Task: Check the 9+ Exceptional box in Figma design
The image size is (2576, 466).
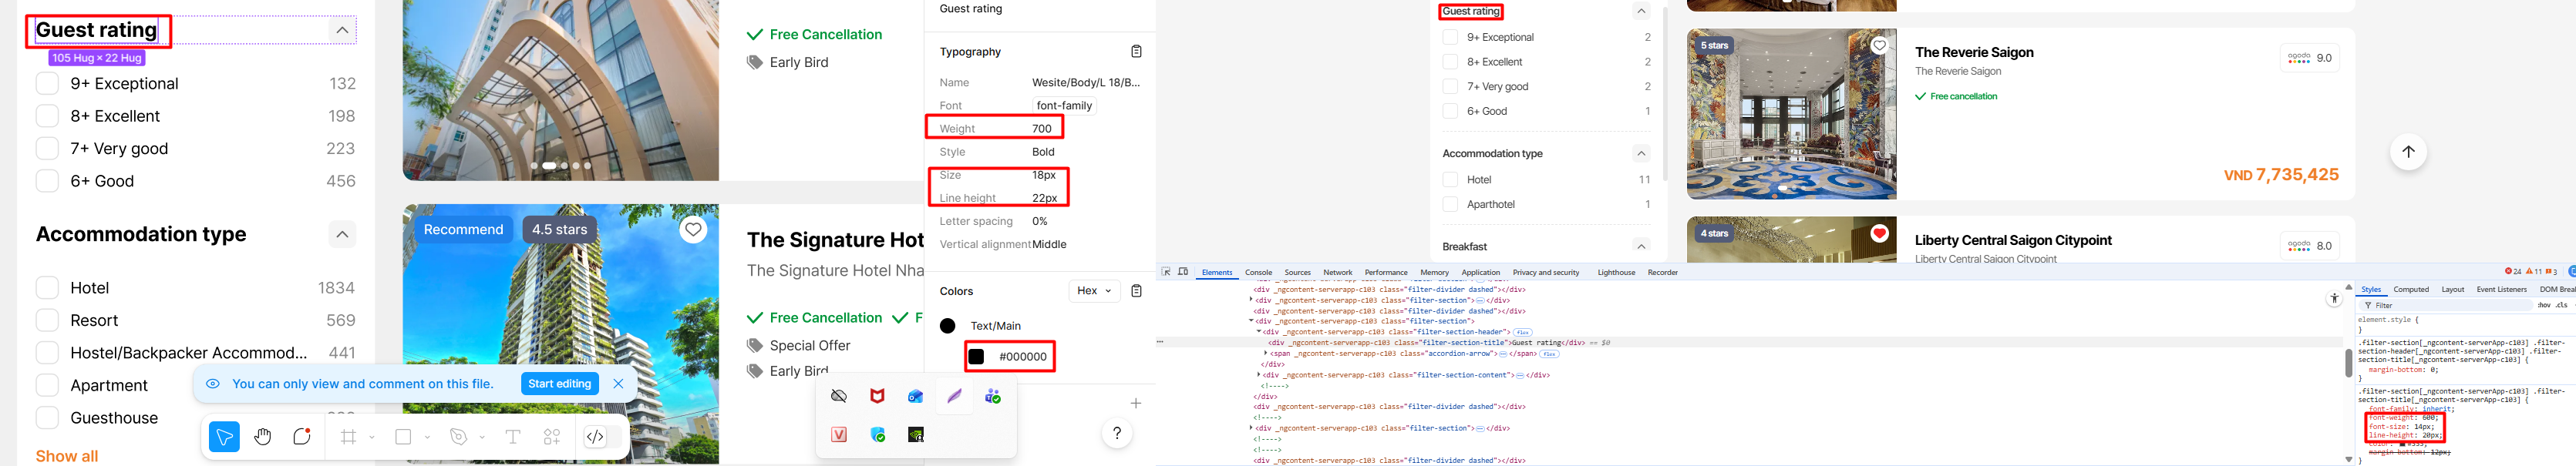Action: (x=47, y=84)
